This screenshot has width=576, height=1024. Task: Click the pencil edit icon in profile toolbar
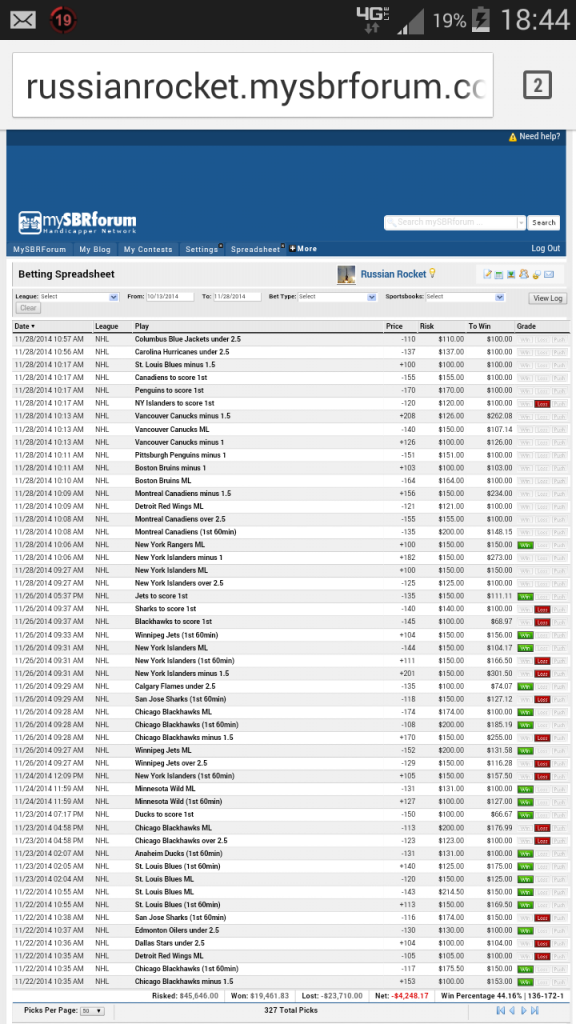click(x=487, y=275)
